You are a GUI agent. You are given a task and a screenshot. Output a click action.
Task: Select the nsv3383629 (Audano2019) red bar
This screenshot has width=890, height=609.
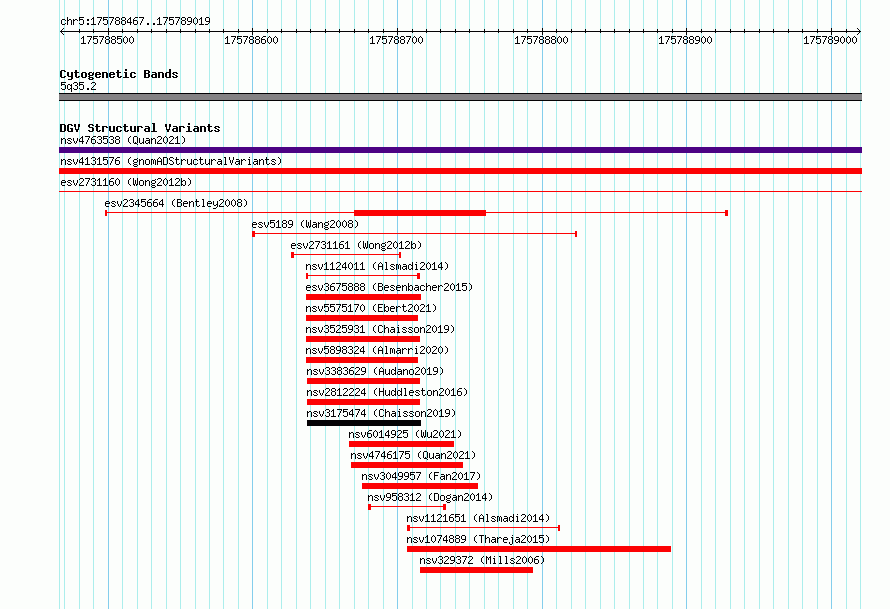pos(363,381)
